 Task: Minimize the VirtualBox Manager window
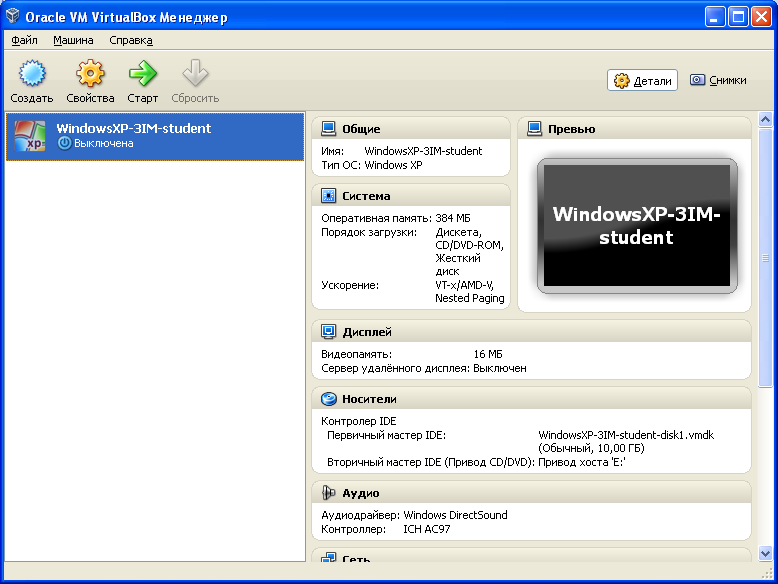coord(714,17)
